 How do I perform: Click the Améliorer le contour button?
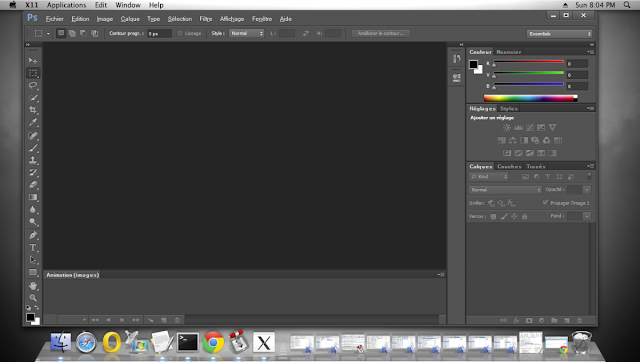tap(381, 33)
